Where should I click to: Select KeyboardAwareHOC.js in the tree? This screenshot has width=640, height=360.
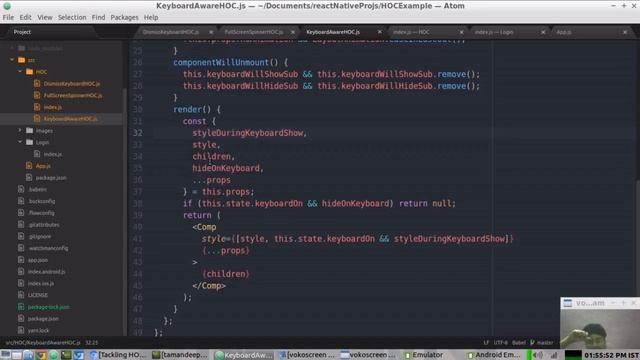click(70, 119)
